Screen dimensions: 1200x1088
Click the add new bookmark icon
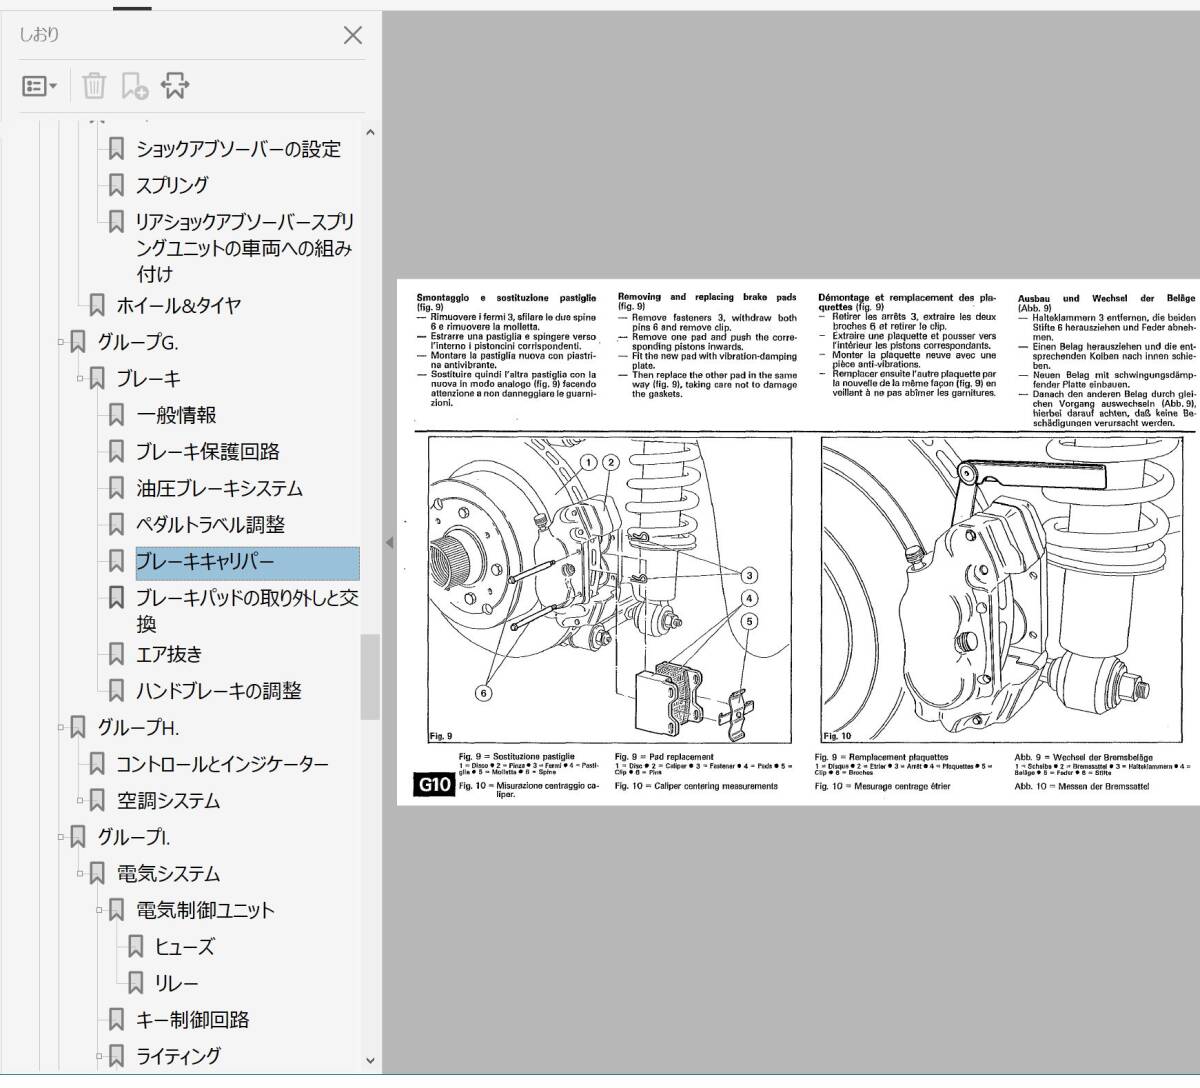tap(134, 86)
